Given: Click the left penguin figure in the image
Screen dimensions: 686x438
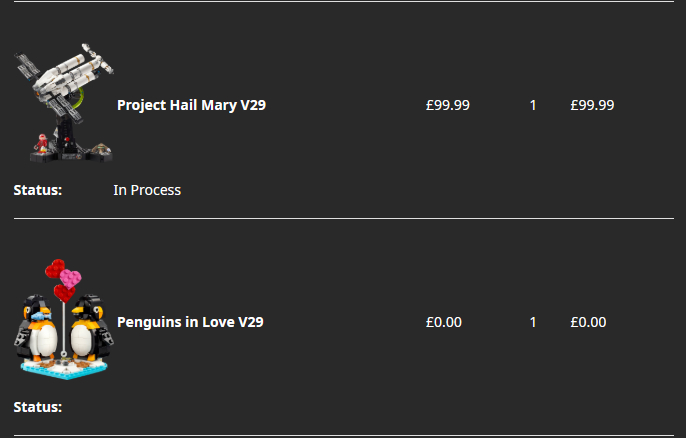Looking at the screenshot, I should click(42, 330).
